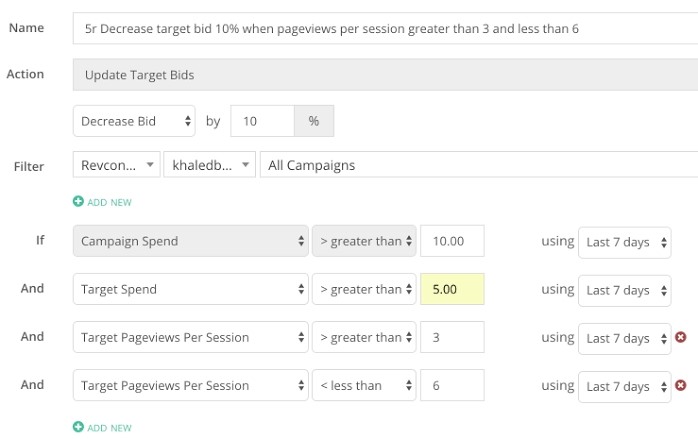The width and height of the screenshot is (698, 439).
Task: Edit the 10.00 Campaign Spend threshold
Action: (452, 241)
